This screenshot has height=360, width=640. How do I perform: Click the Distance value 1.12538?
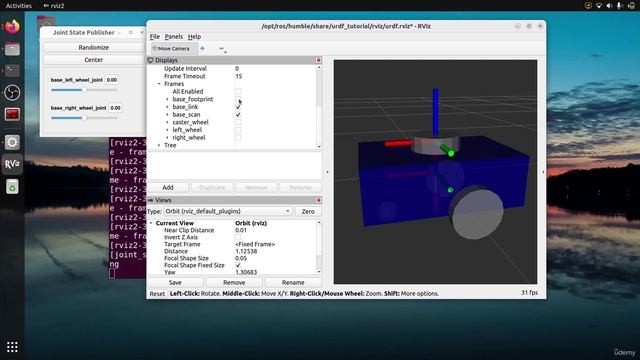[246, 251]
